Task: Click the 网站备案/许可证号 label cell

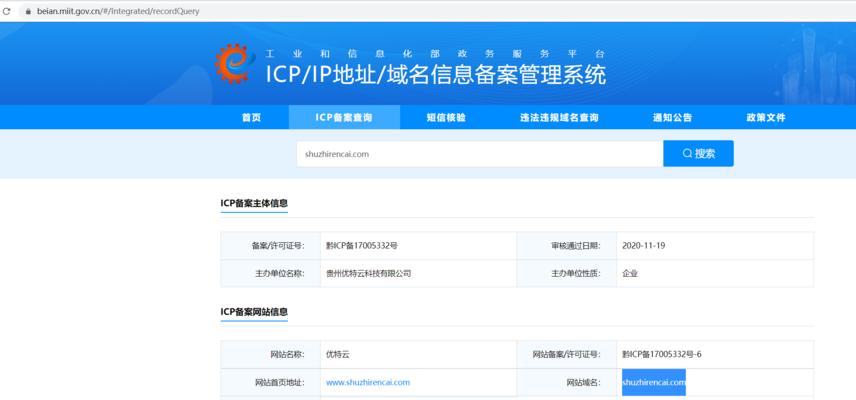Action: click(x=567, y=355)
